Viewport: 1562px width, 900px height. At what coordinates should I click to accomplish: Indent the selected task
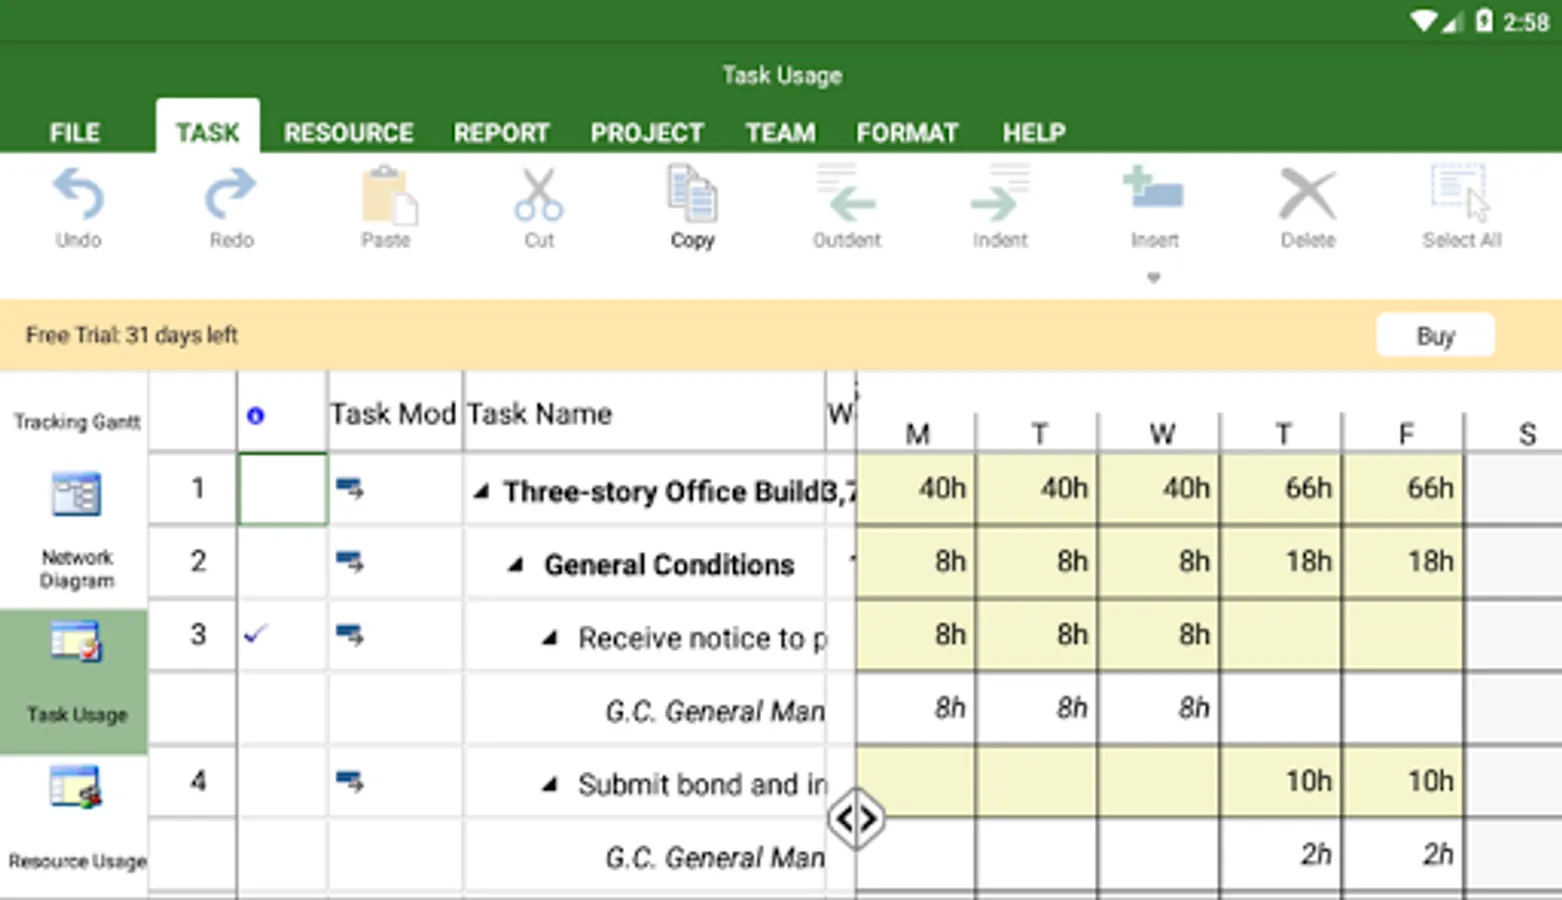(999, 194)
